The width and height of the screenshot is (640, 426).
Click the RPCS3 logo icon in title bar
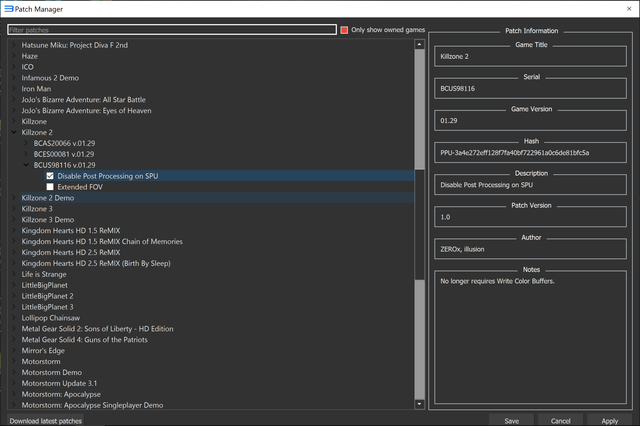click(9, 9)
